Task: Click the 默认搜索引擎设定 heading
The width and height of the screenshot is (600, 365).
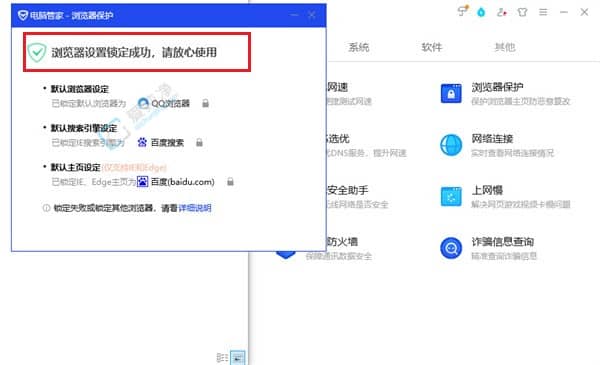Action: point(84,128)
